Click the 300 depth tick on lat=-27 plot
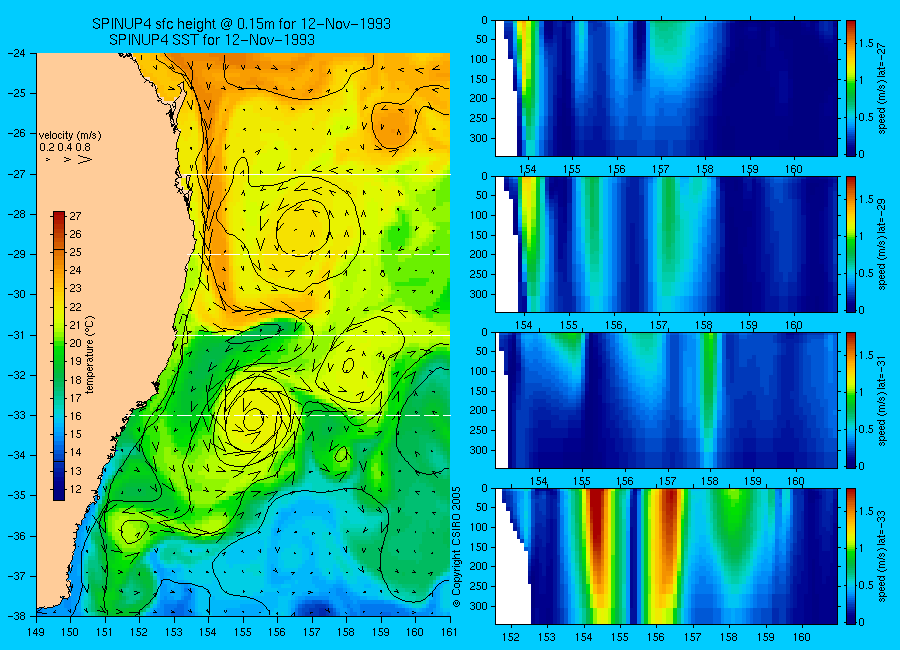This screenshot has height=650, width=900. 479,138
